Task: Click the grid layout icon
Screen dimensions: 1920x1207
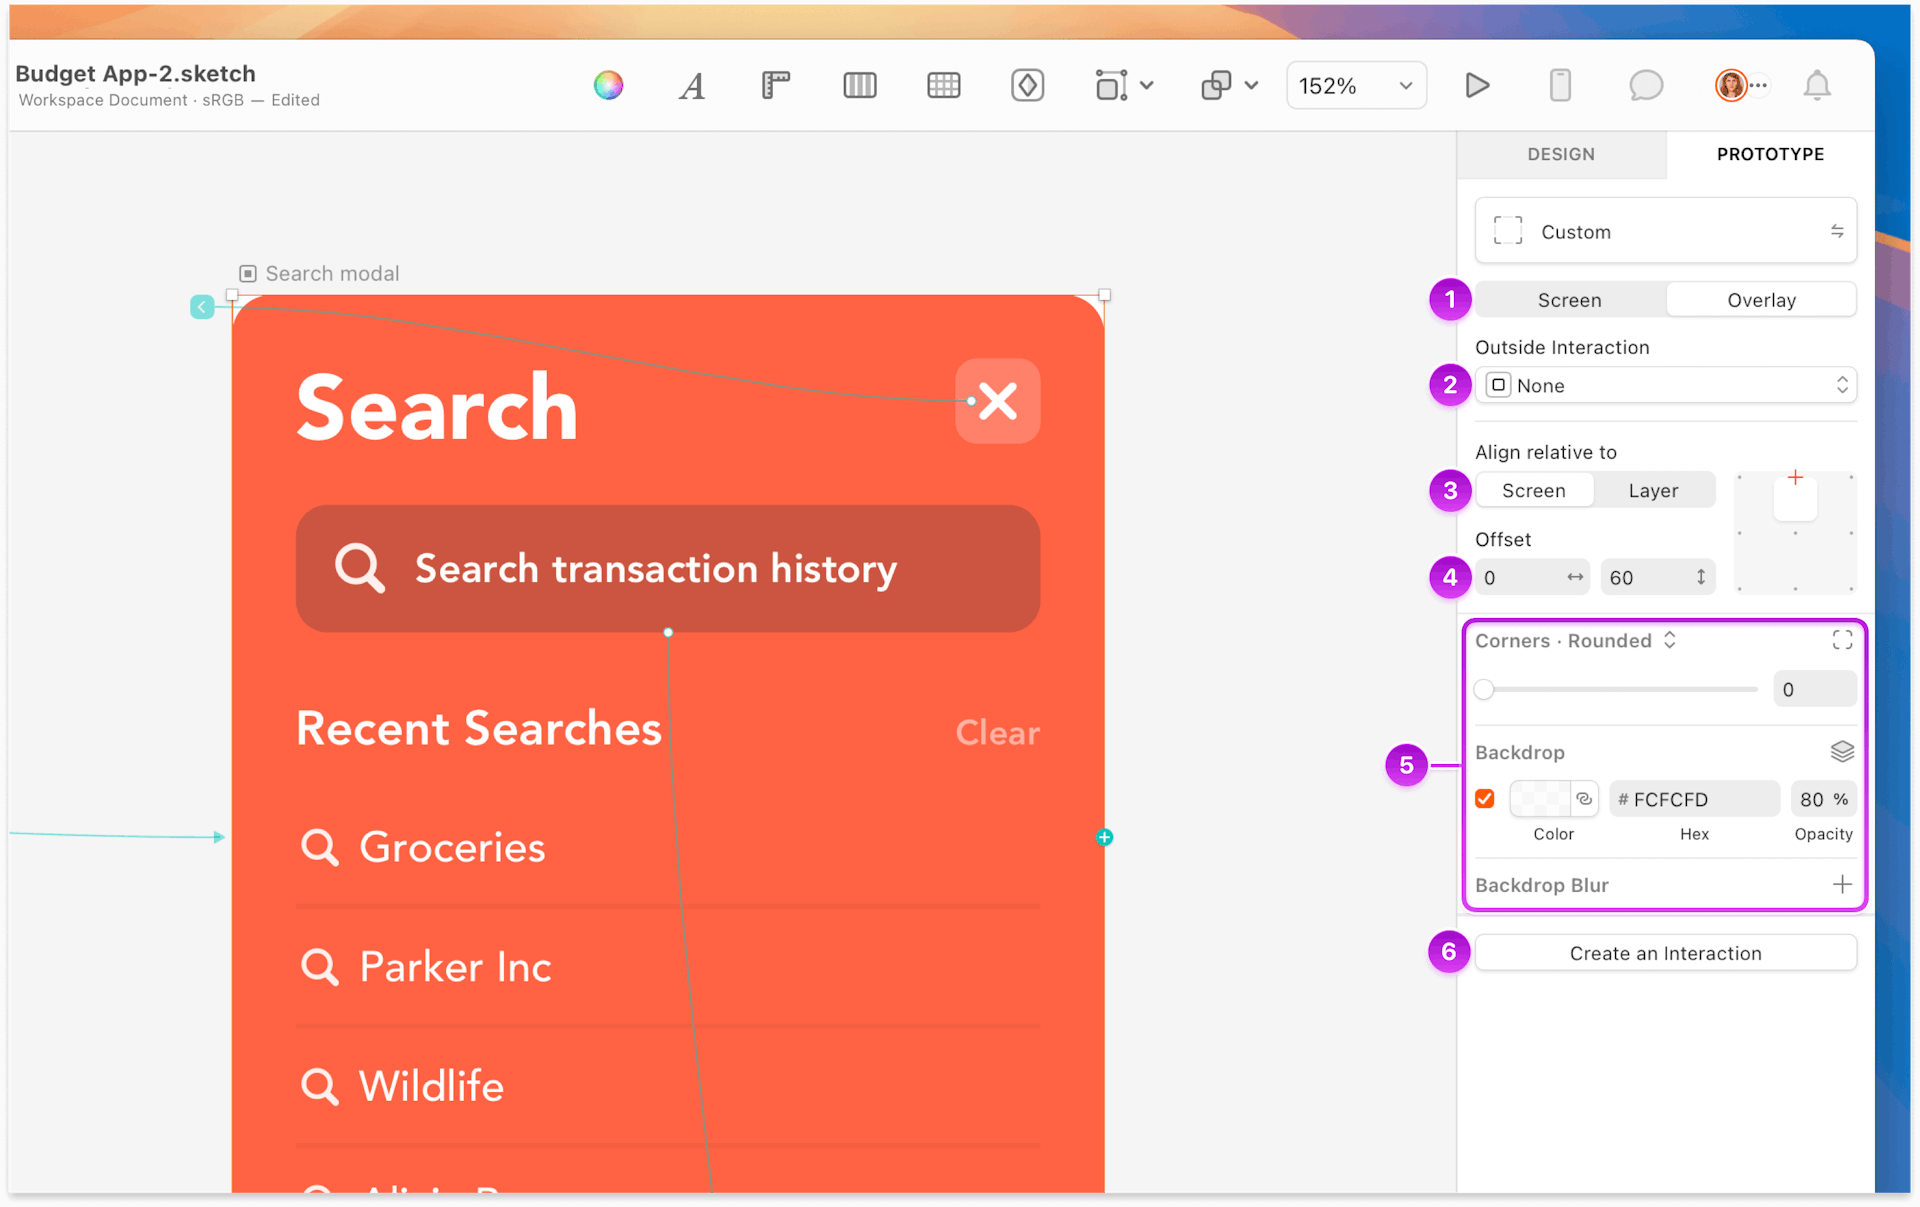Action: [x=943, y=86]
